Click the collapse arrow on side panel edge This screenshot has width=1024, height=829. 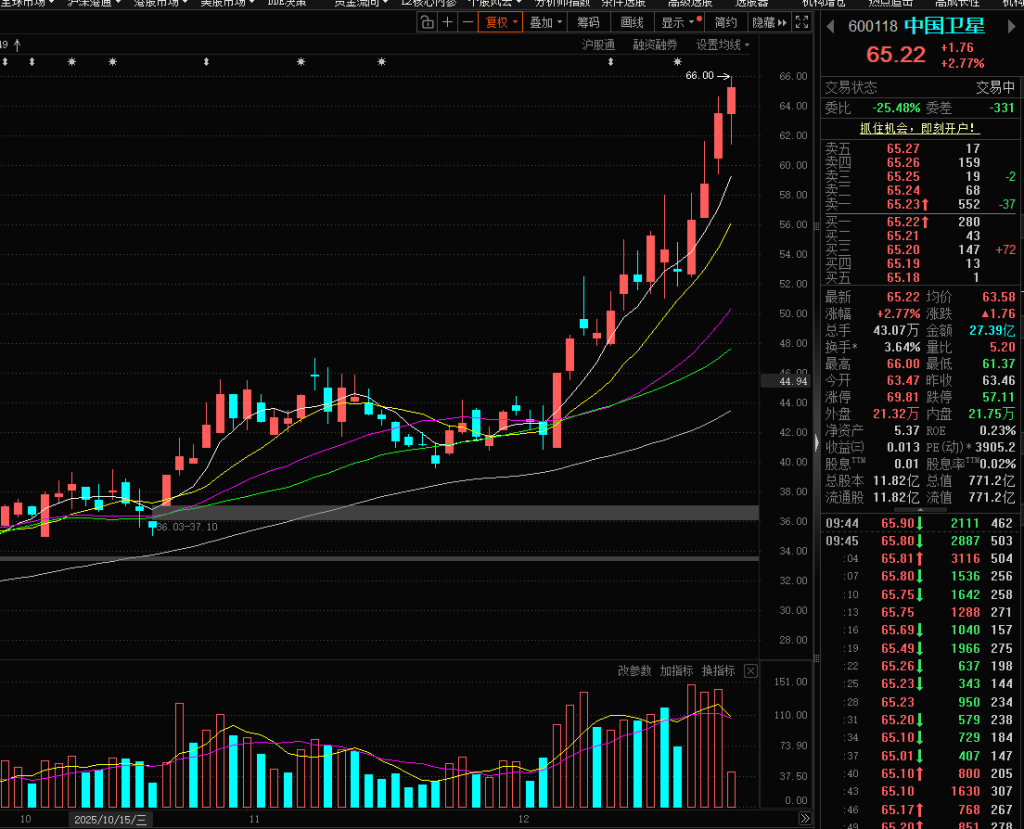816,443
